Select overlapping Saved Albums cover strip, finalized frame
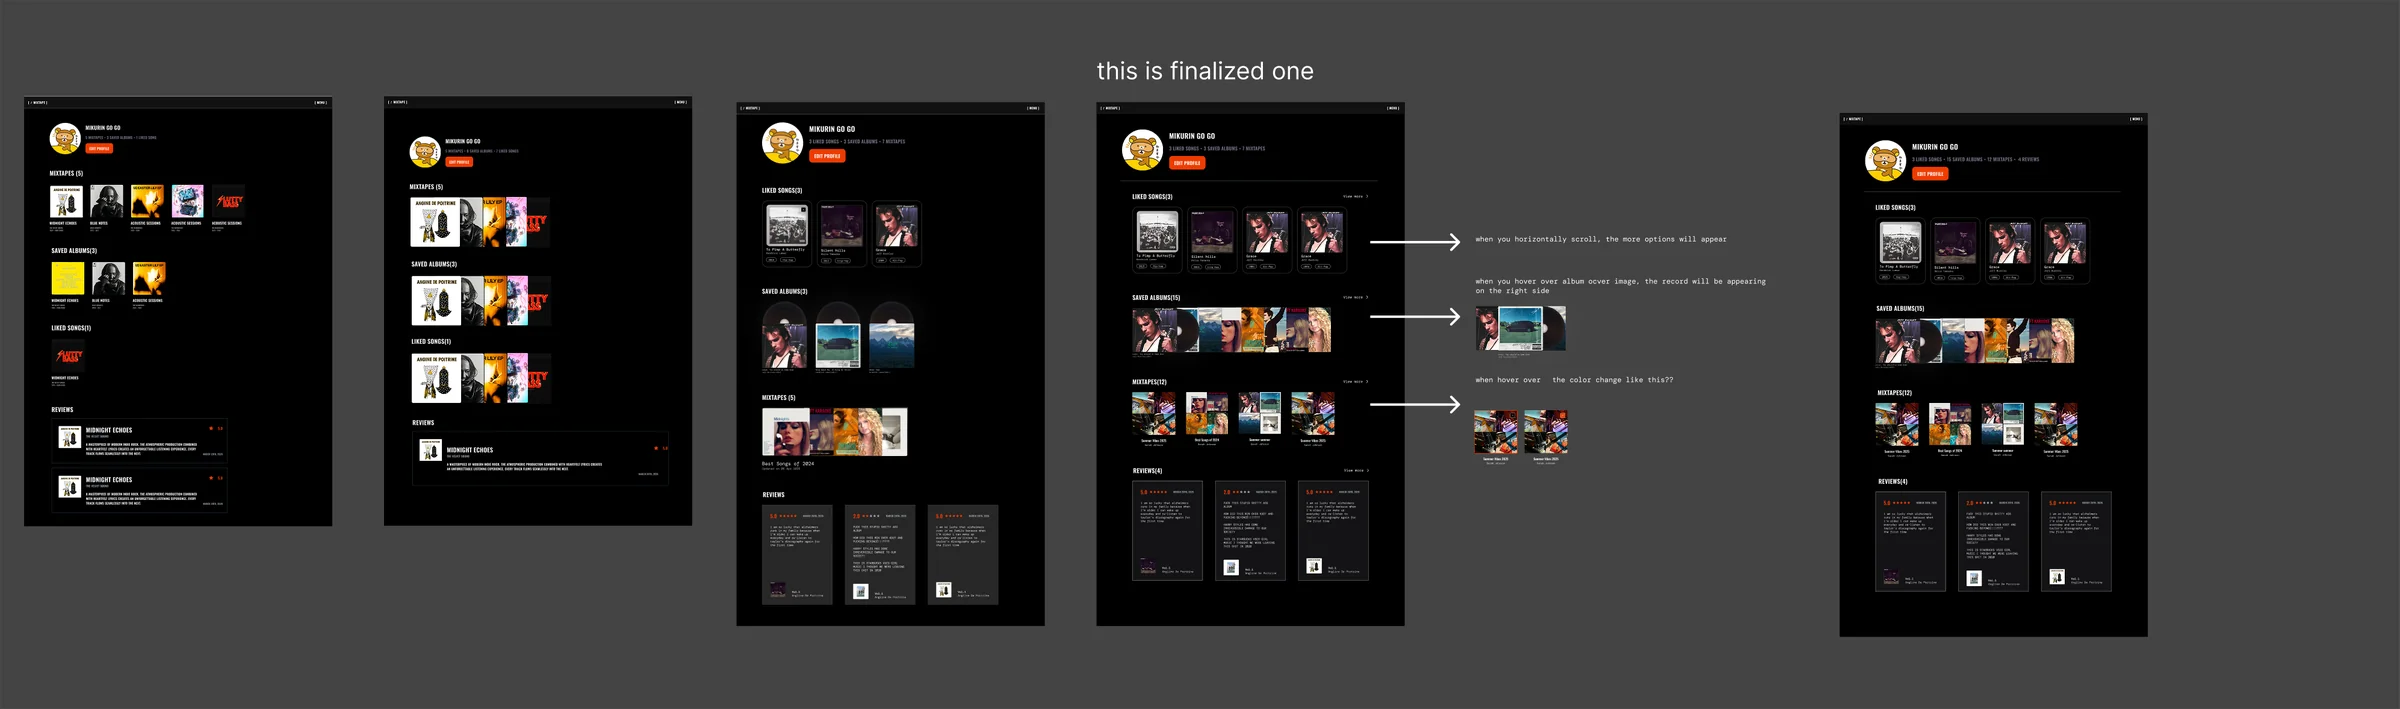 coord(1231,330)
